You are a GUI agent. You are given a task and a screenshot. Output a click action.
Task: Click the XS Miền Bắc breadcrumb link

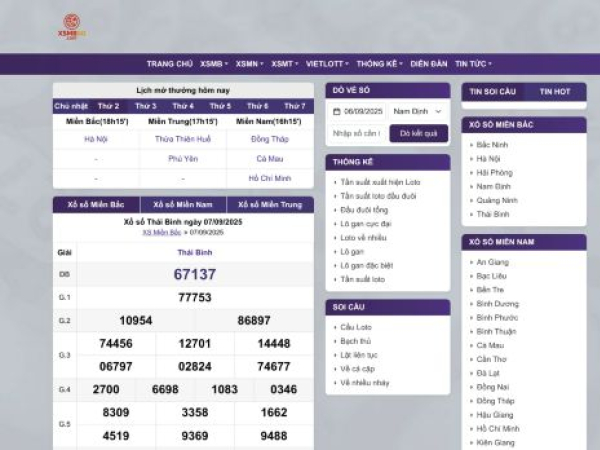[161, 232]
